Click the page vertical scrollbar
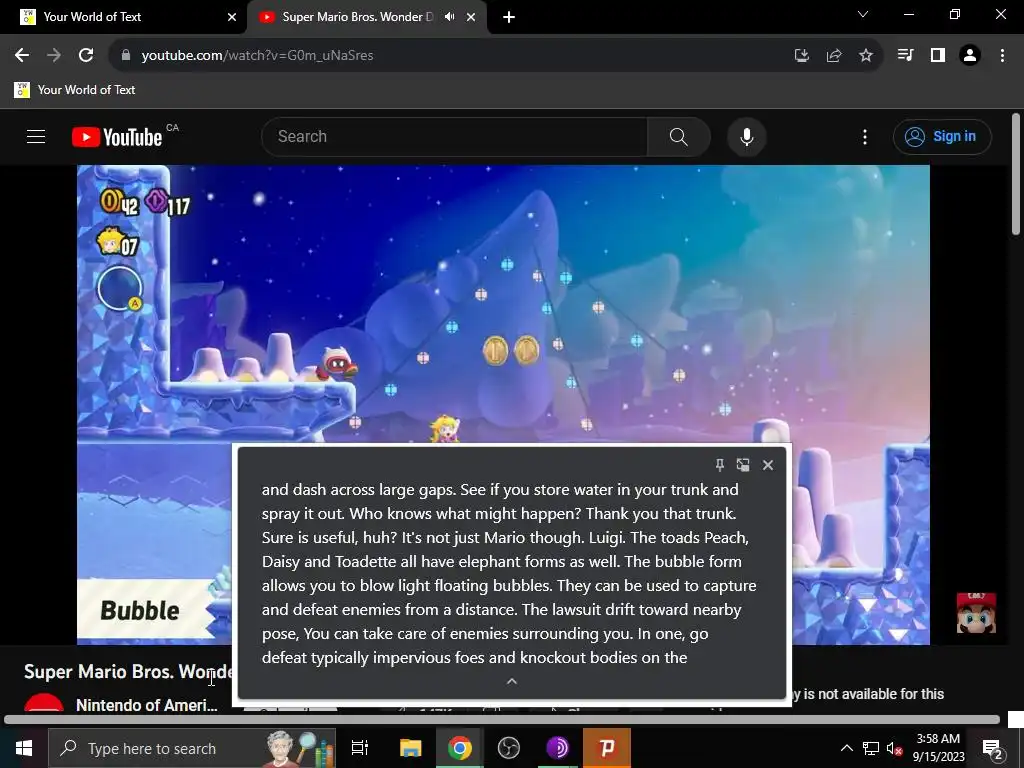The width and height of the screenshot is (1024, 768). [1016, 173]
